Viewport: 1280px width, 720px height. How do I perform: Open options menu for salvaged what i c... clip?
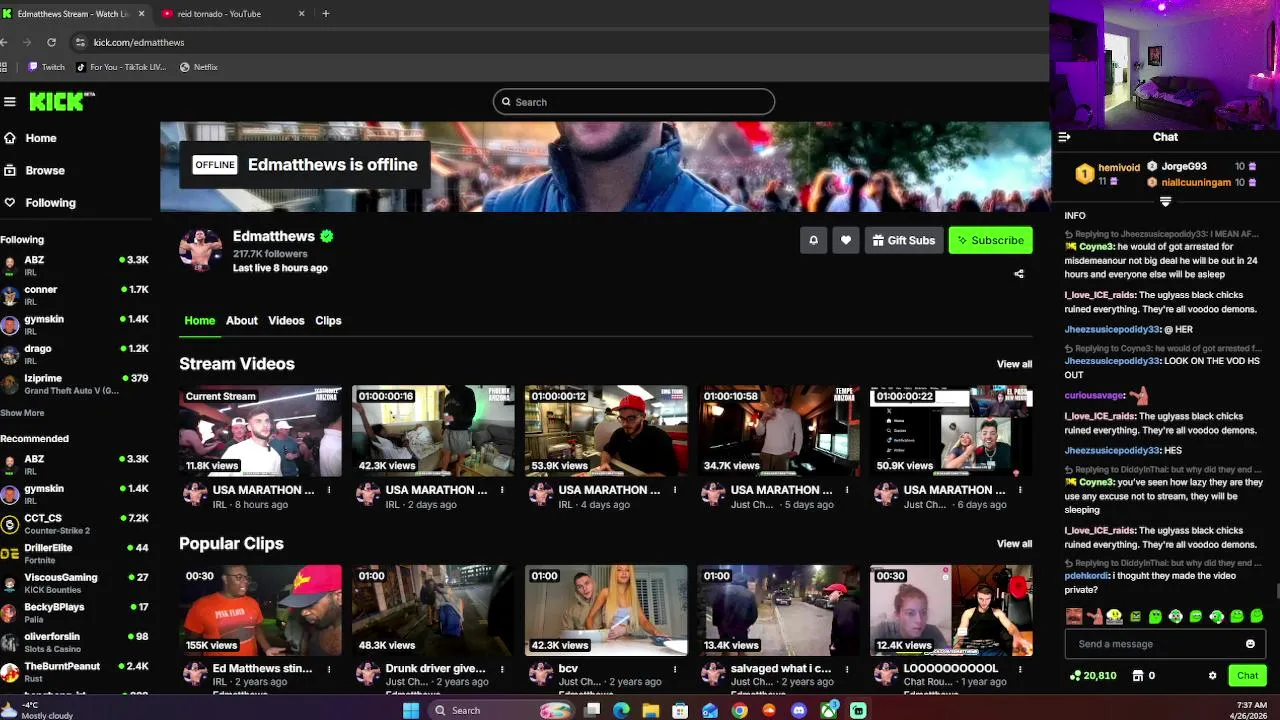click(847, 669)
